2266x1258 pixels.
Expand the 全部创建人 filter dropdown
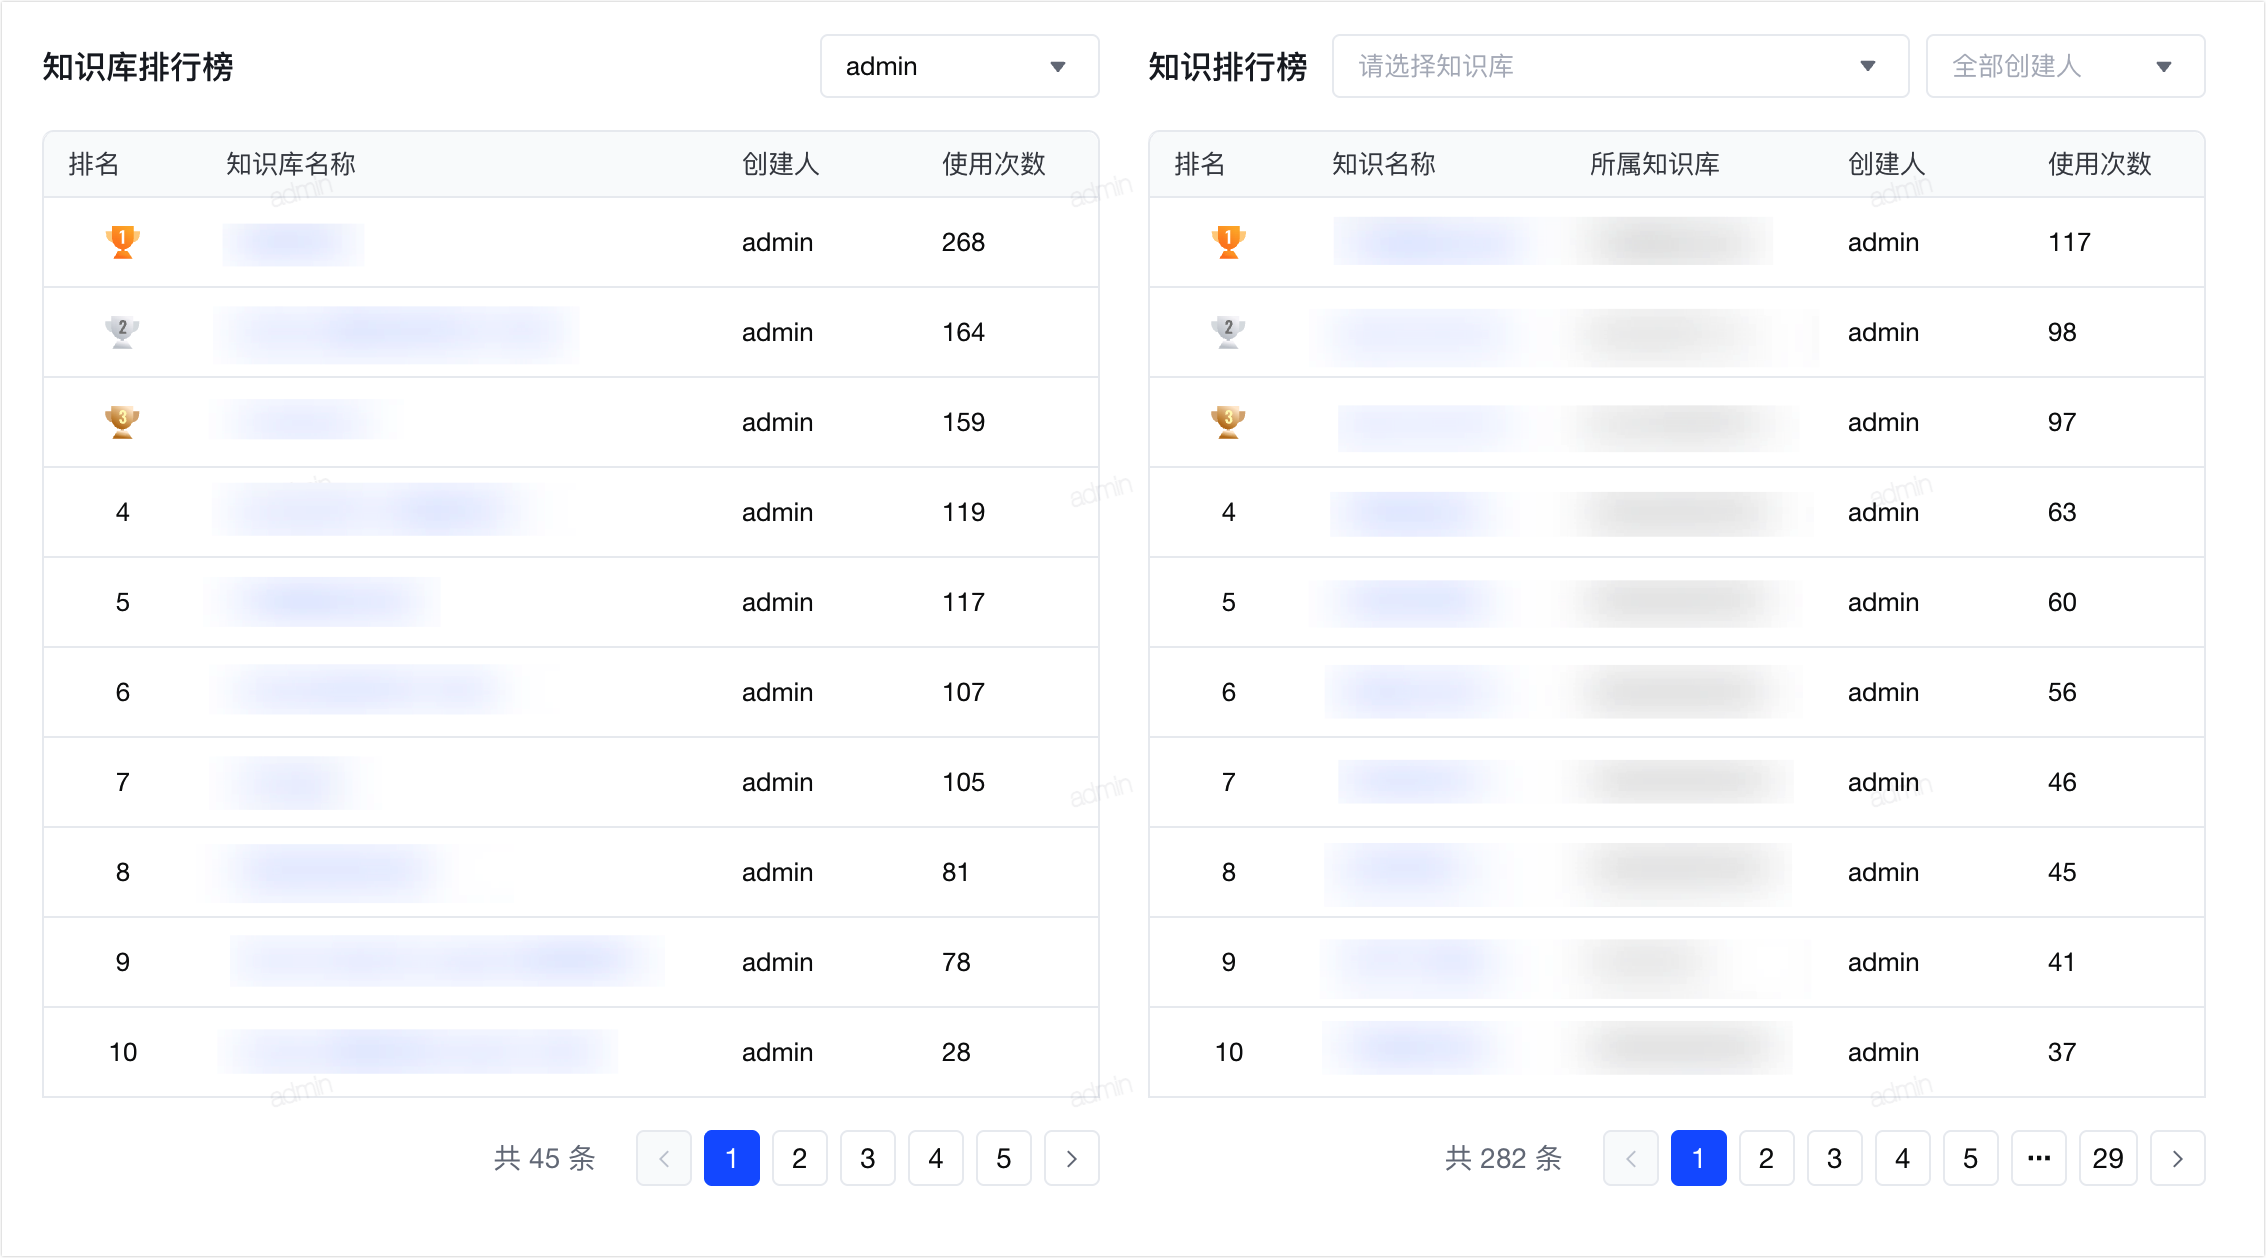pos(2064,66)
